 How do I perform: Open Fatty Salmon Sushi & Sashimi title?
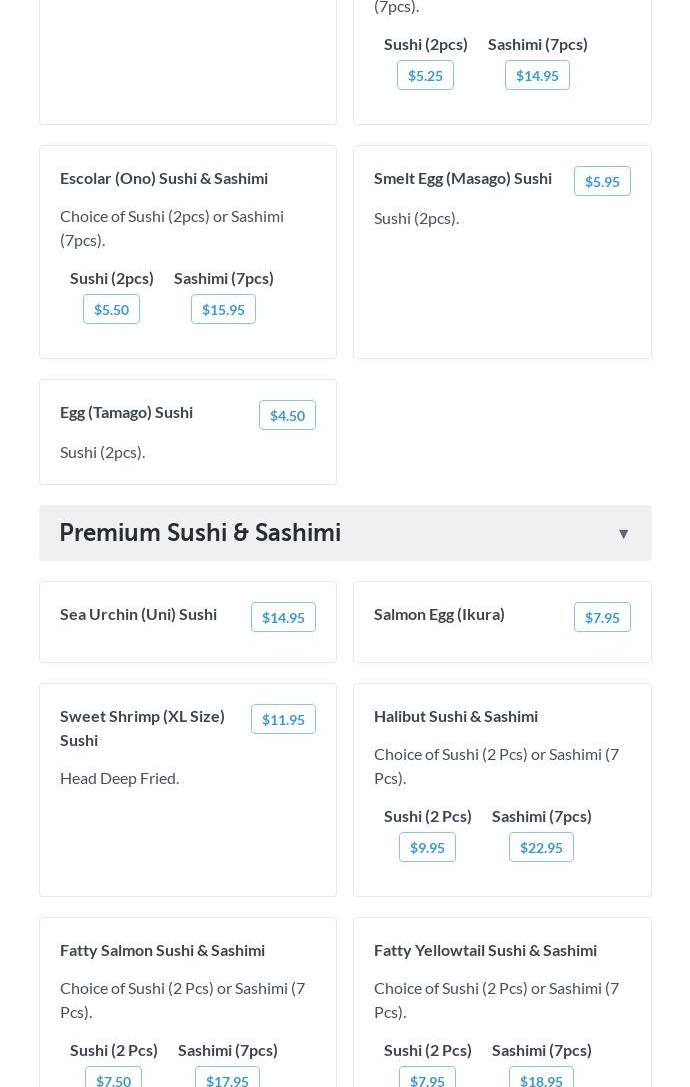tap(162, 950)
